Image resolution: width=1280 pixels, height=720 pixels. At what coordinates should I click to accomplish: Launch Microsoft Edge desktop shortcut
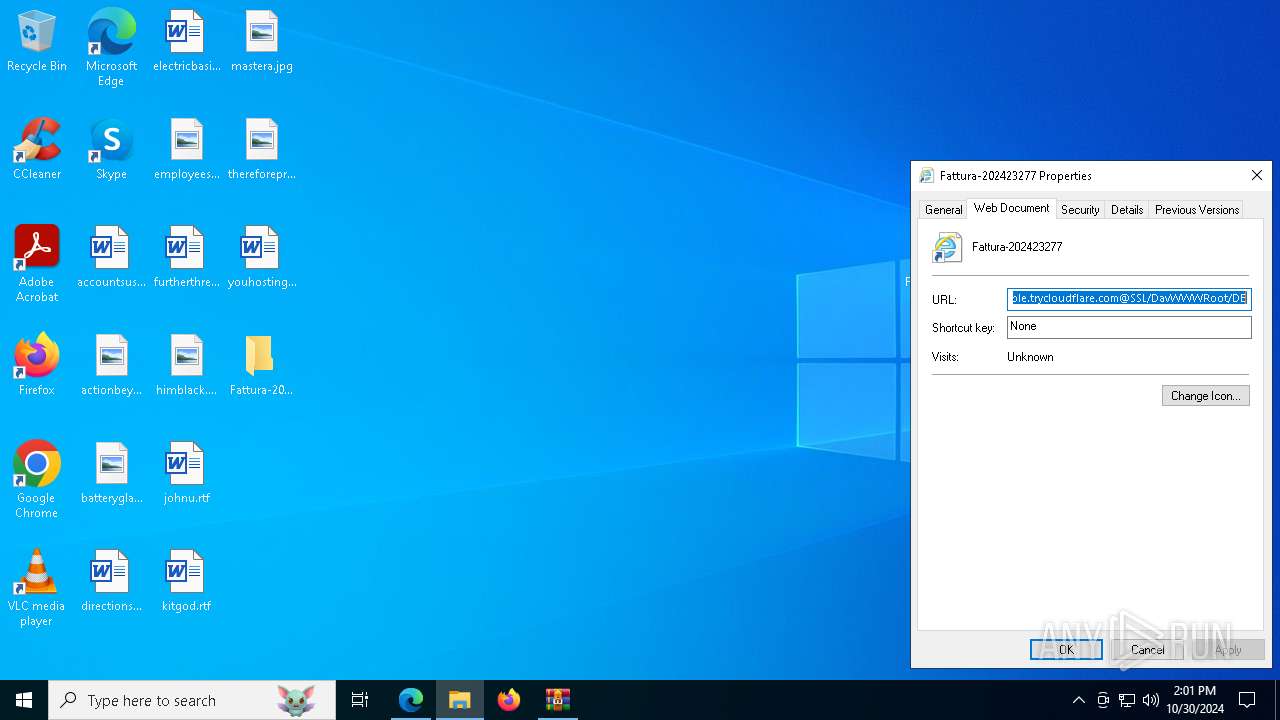tap(111, 47)
